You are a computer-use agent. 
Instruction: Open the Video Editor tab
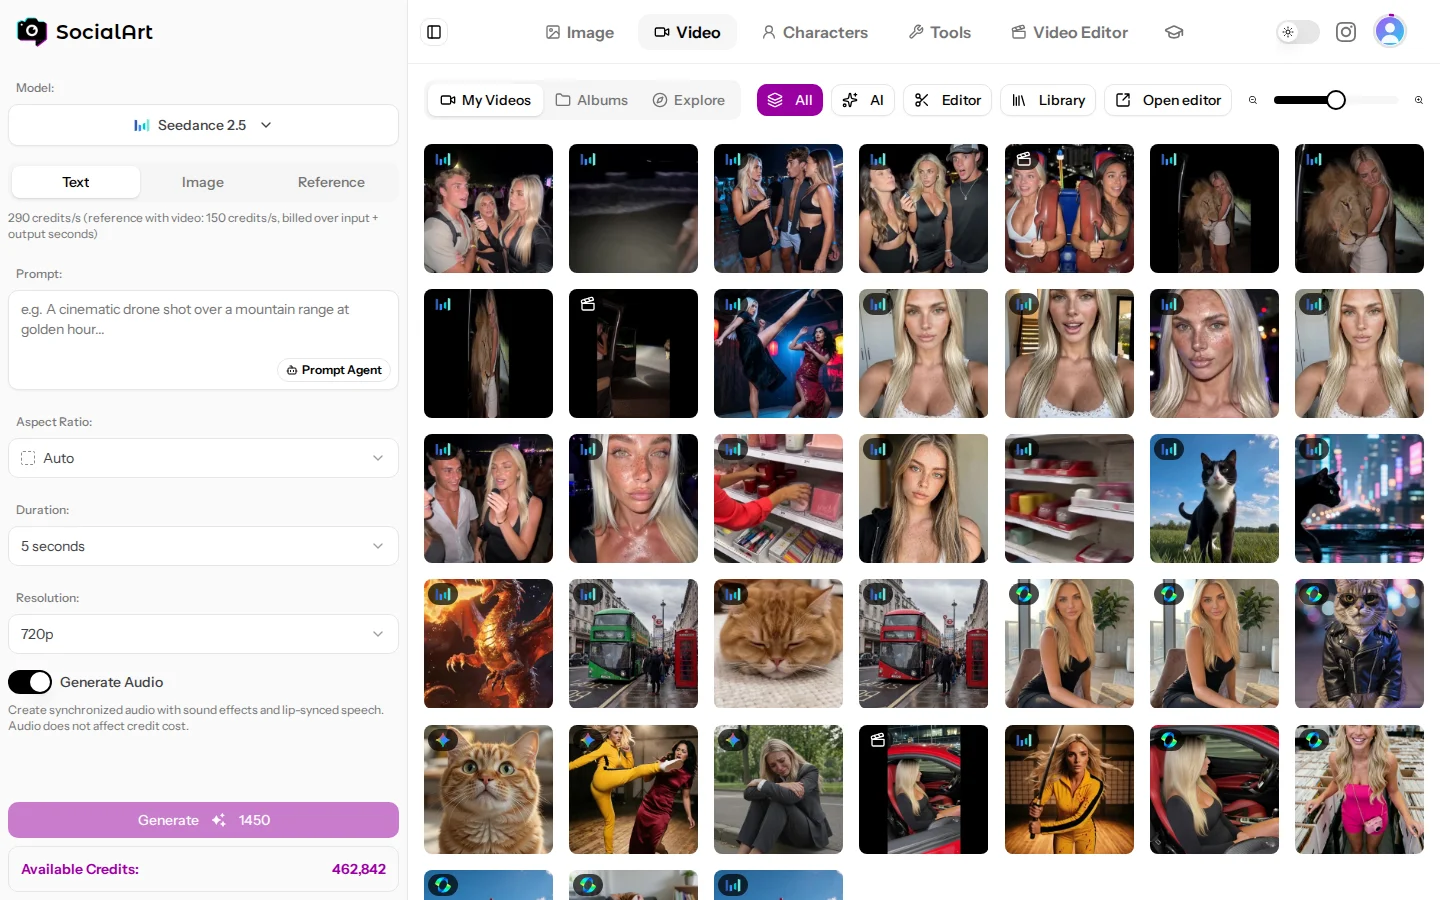[x=1070, y=32]
